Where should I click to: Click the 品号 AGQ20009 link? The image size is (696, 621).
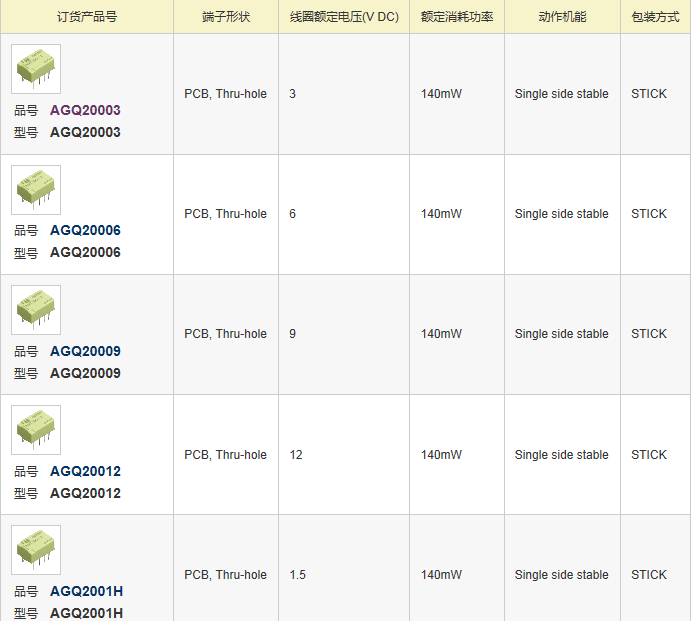coord(85,351)
